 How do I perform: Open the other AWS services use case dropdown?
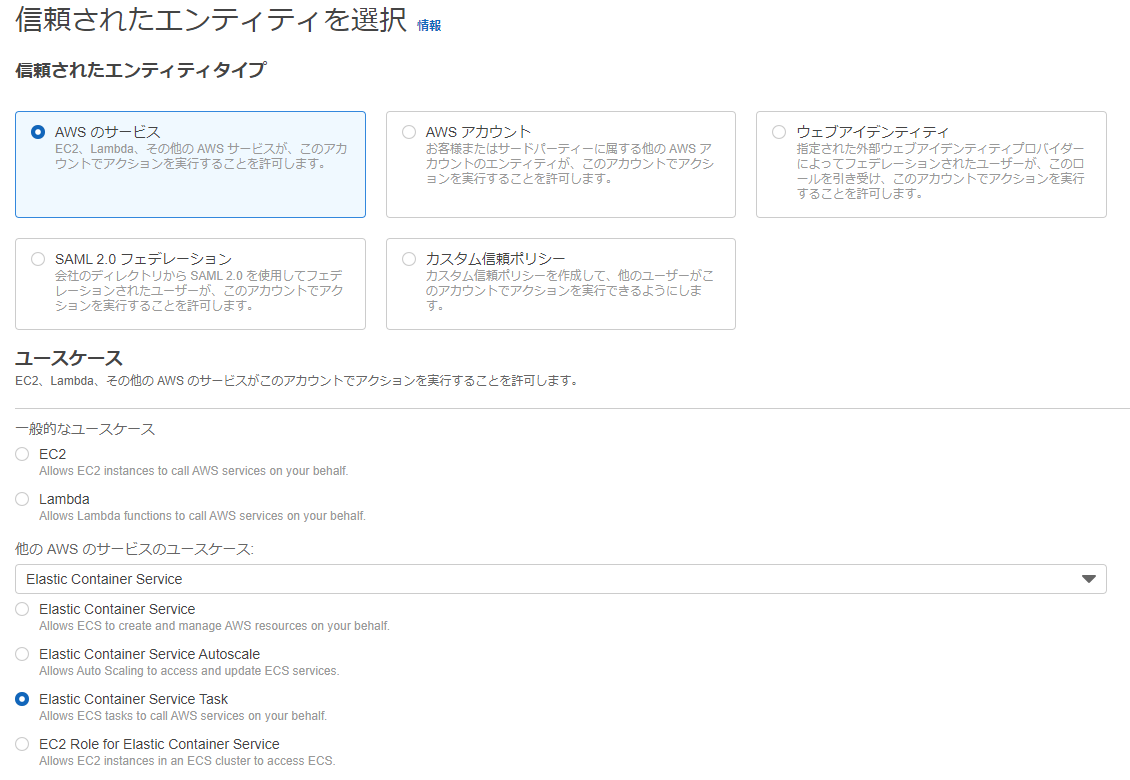(561, 579)
